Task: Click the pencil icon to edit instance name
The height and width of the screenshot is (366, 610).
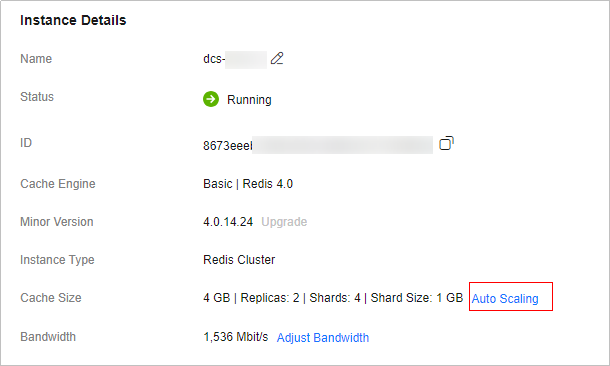Action: click(x=277, y=58)
